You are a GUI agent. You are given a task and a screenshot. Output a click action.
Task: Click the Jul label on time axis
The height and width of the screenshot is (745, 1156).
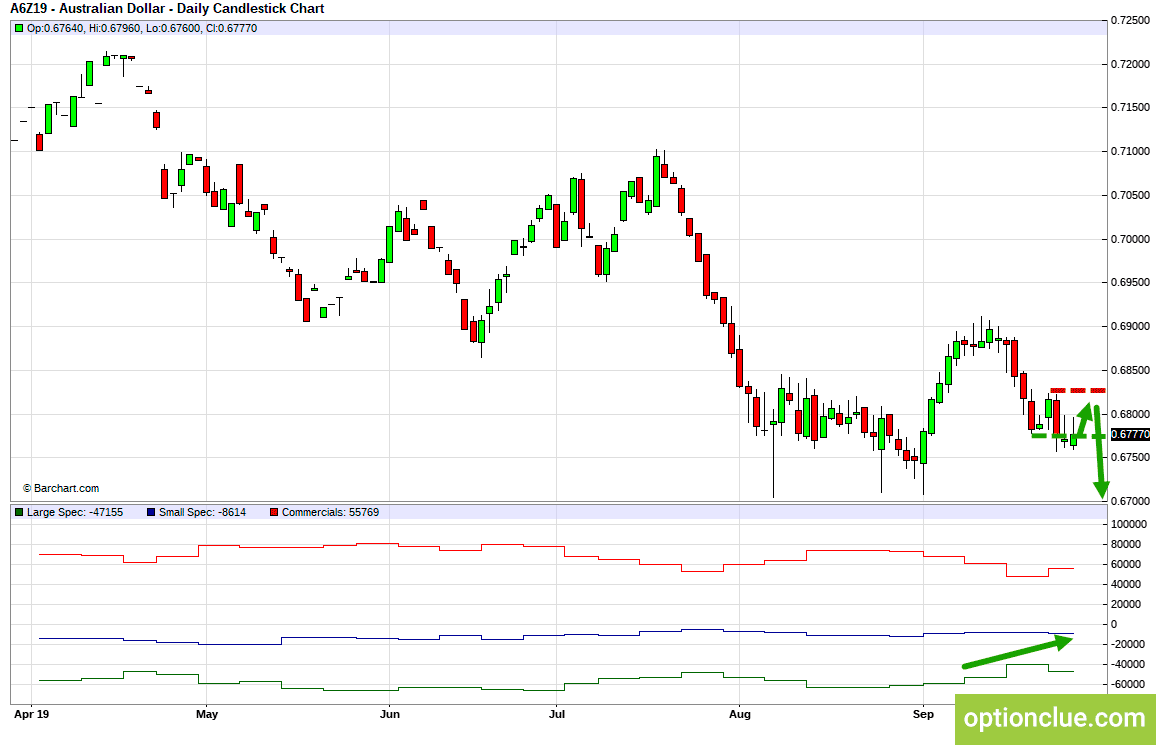(x=557, y=714)
